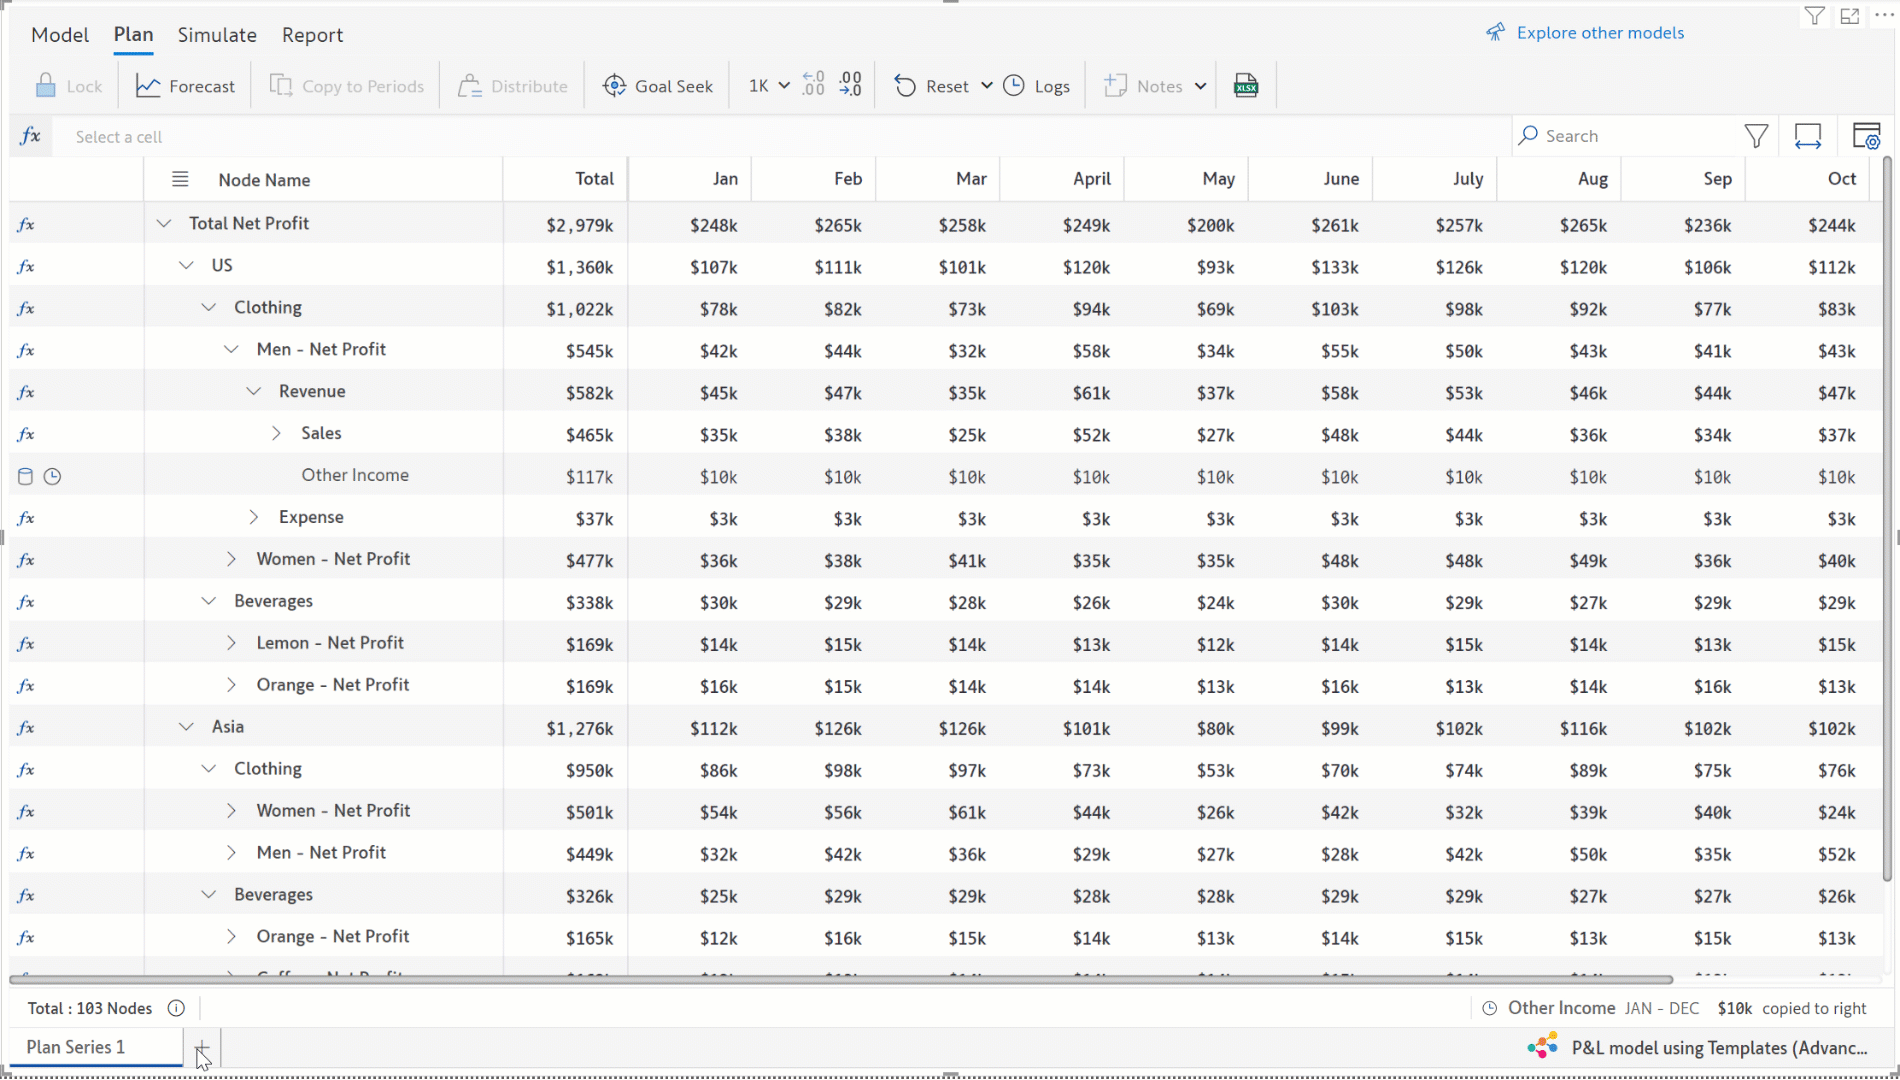
Task: Open the Logs history
Action: (x=1037, y=86)
